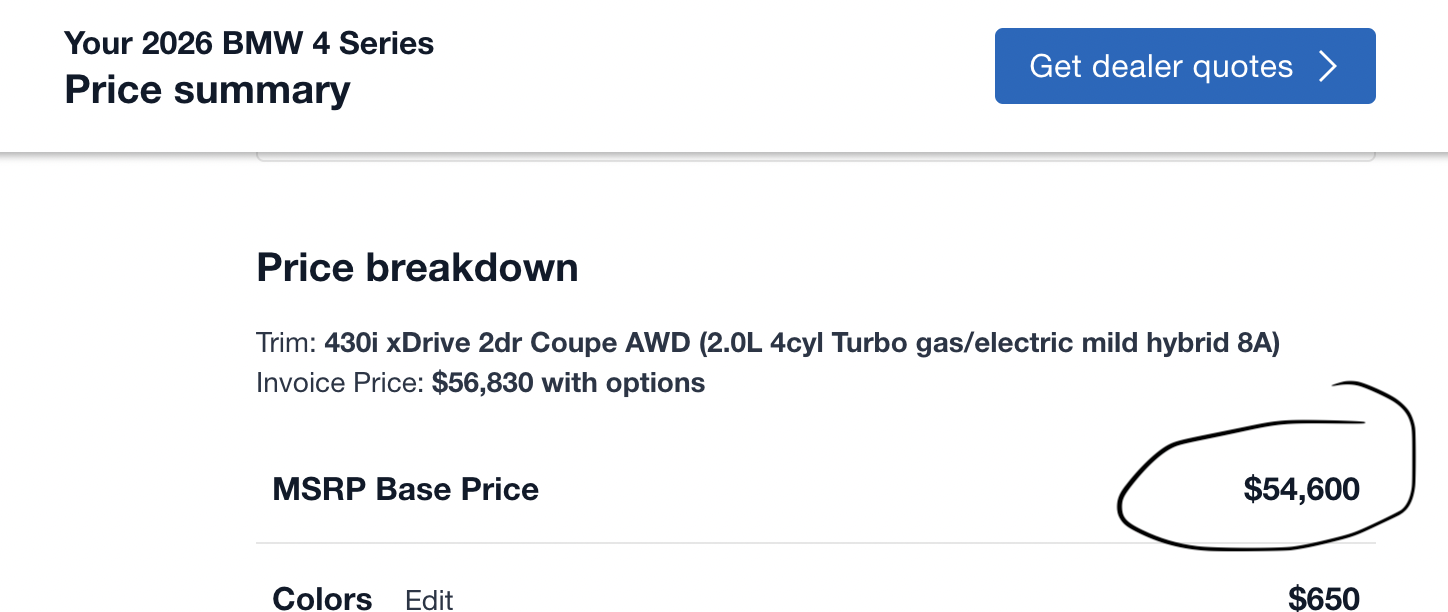Click the Price breakdown heading

(417, 268)
